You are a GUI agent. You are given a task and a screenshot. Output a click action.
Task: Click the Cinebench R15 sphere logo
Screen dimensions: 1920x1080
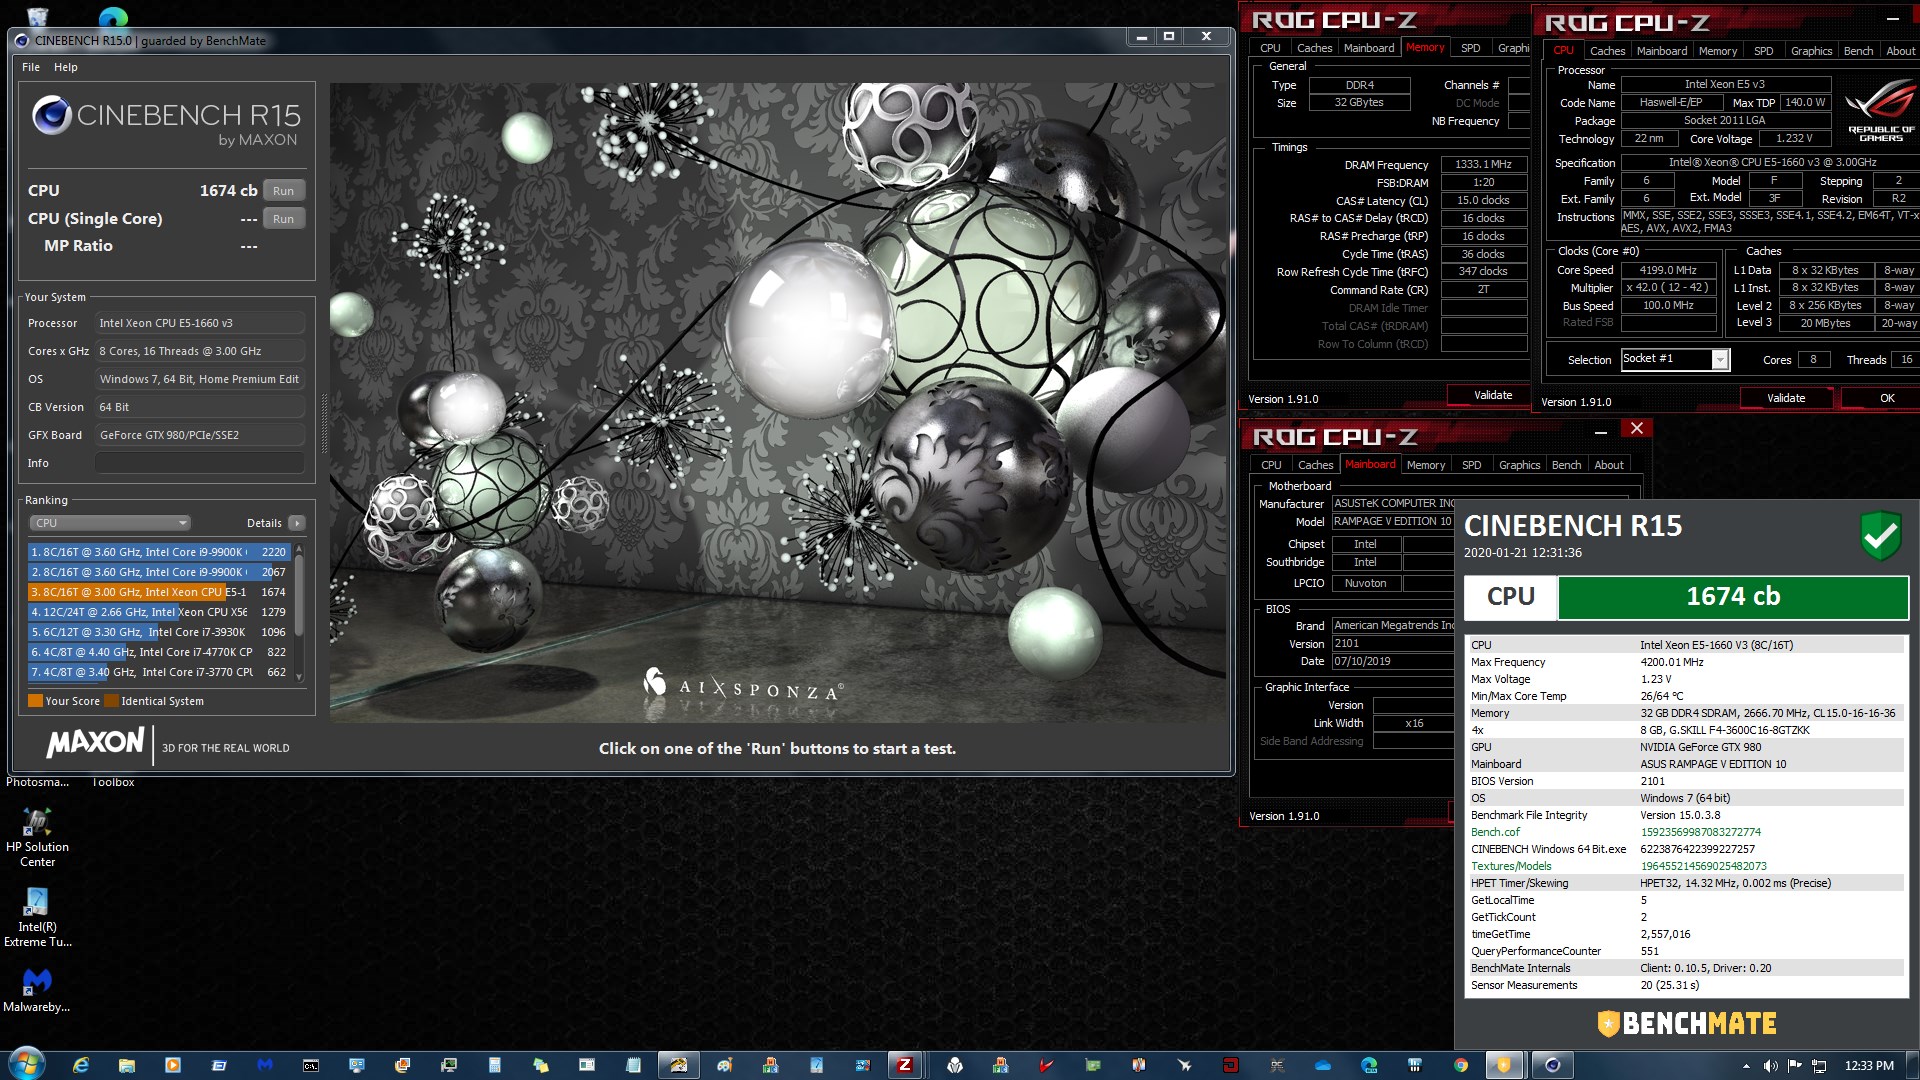[x=51, y=116]
